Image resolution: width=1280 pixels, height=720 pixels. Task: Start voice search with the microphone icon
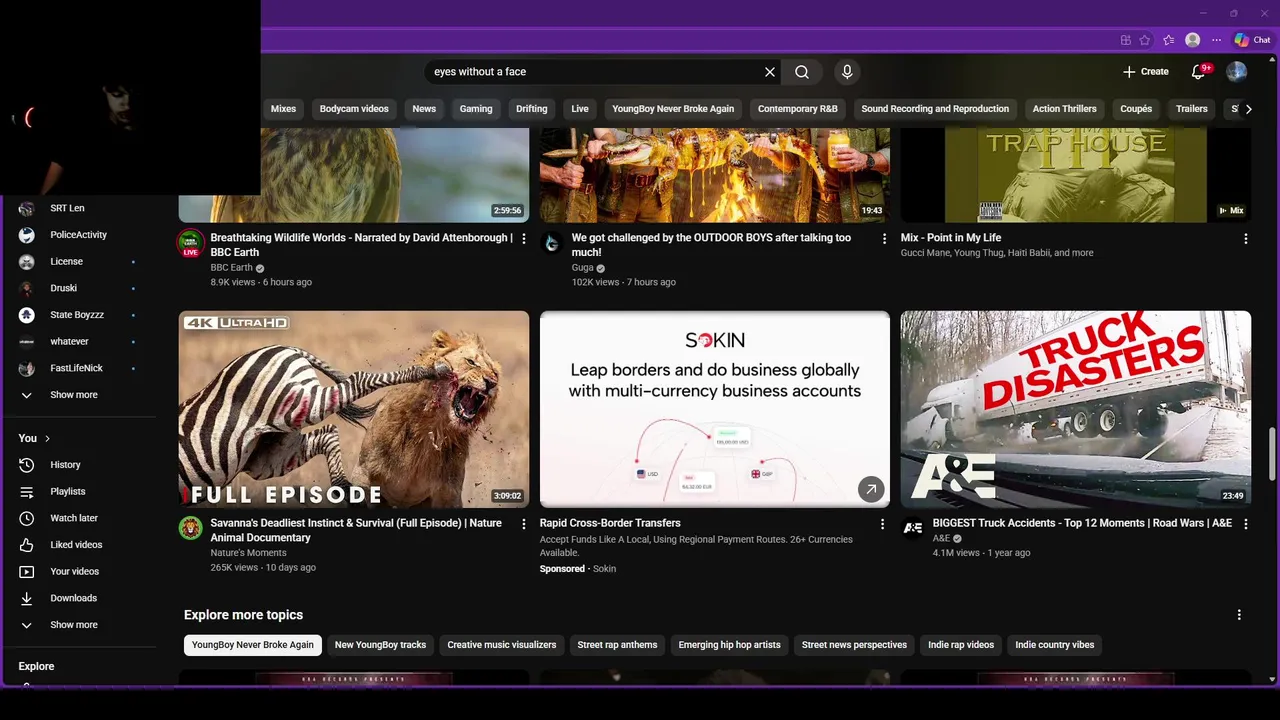[847, 72]
